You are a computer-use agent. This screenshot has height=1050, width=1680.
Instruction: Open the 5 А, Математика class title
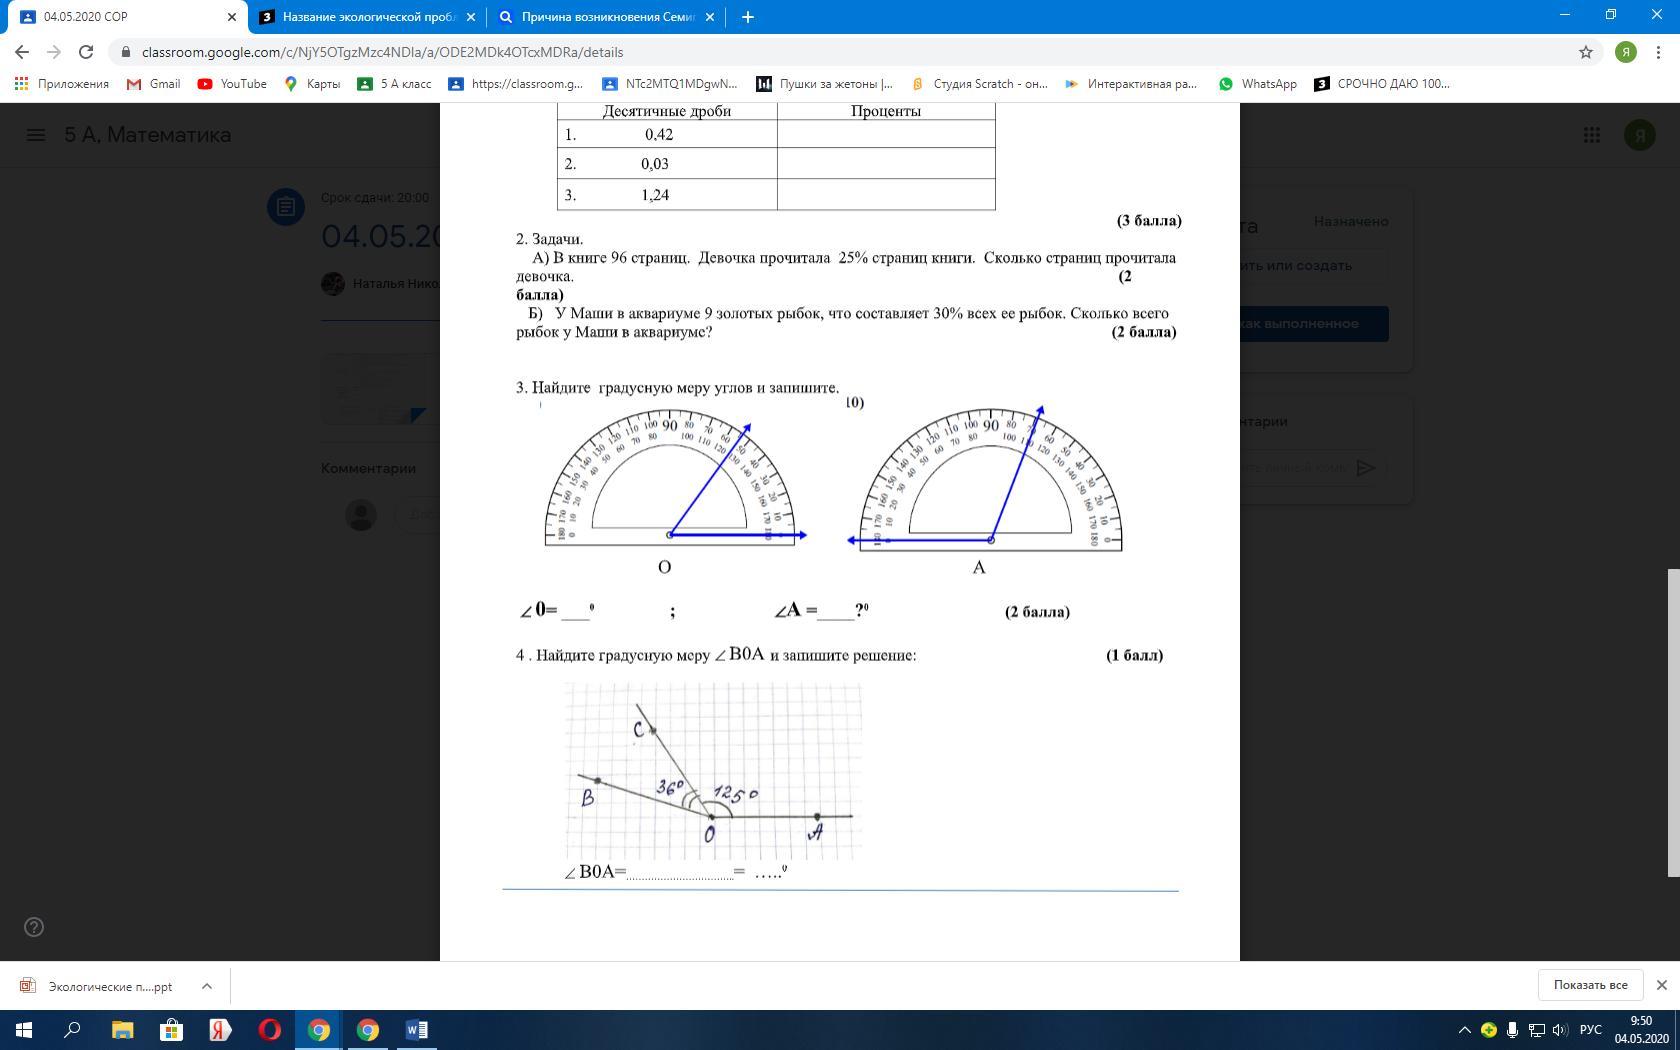point(148,135)
